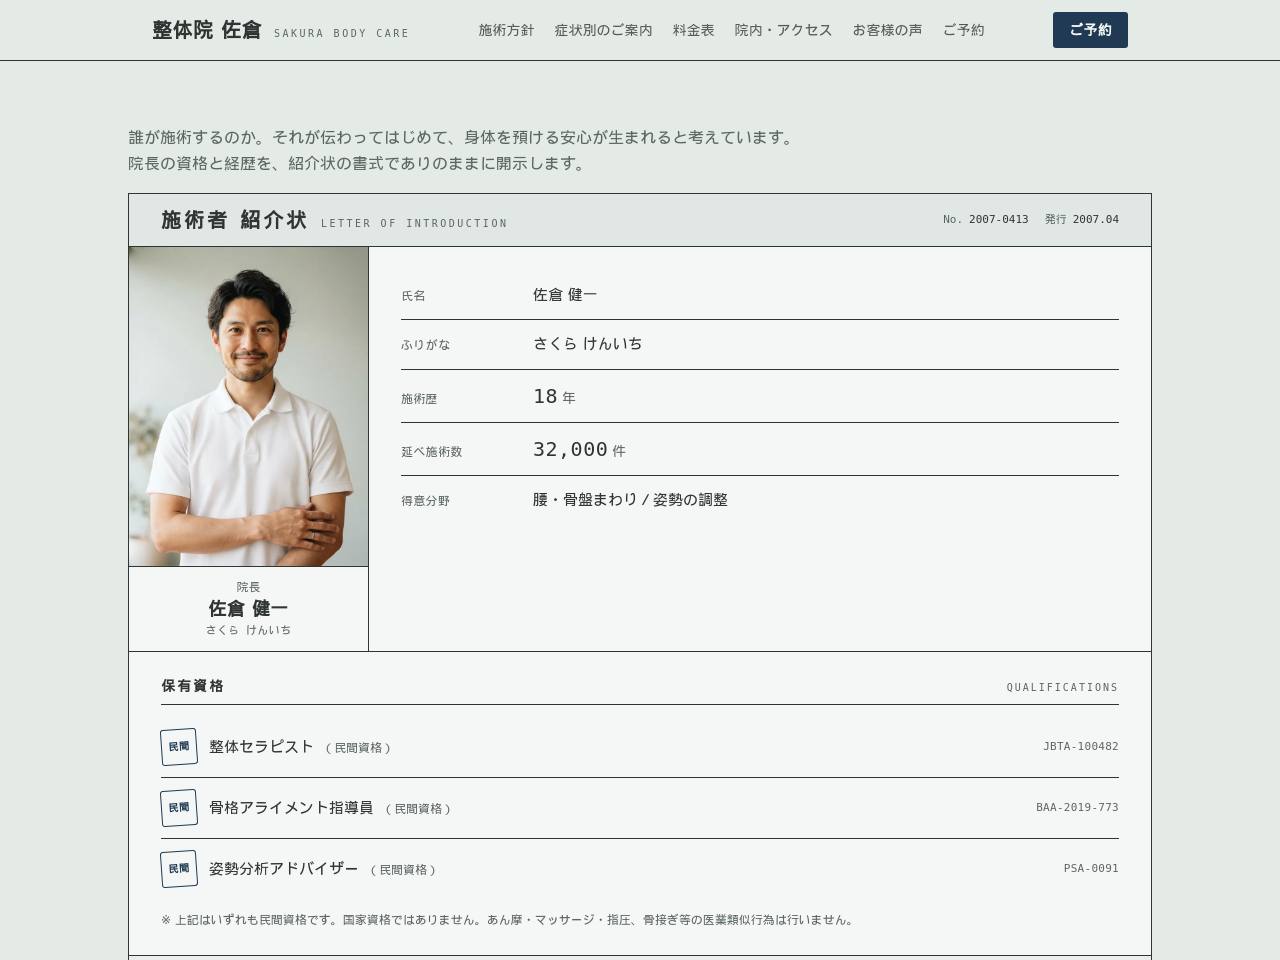The image size is (1280, 960).
Task: Click the certificate number JBTA-100482
Action: click(1080, 747)
